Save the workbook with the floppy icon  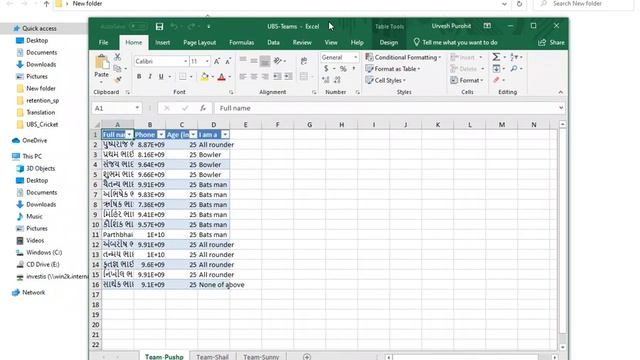[x=159, y=27]
